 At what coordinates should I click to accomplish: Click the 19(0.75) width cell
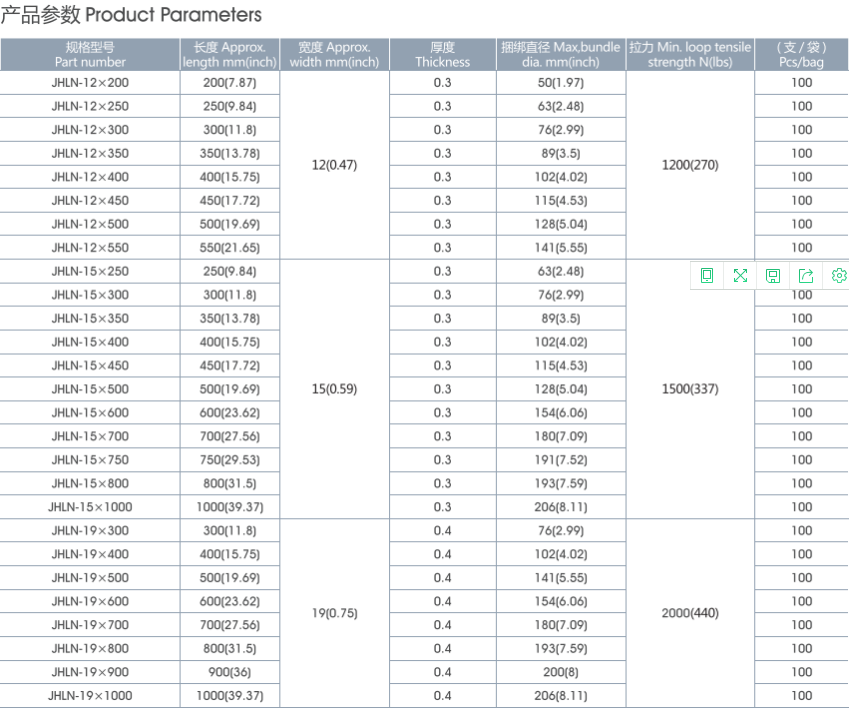334,614
